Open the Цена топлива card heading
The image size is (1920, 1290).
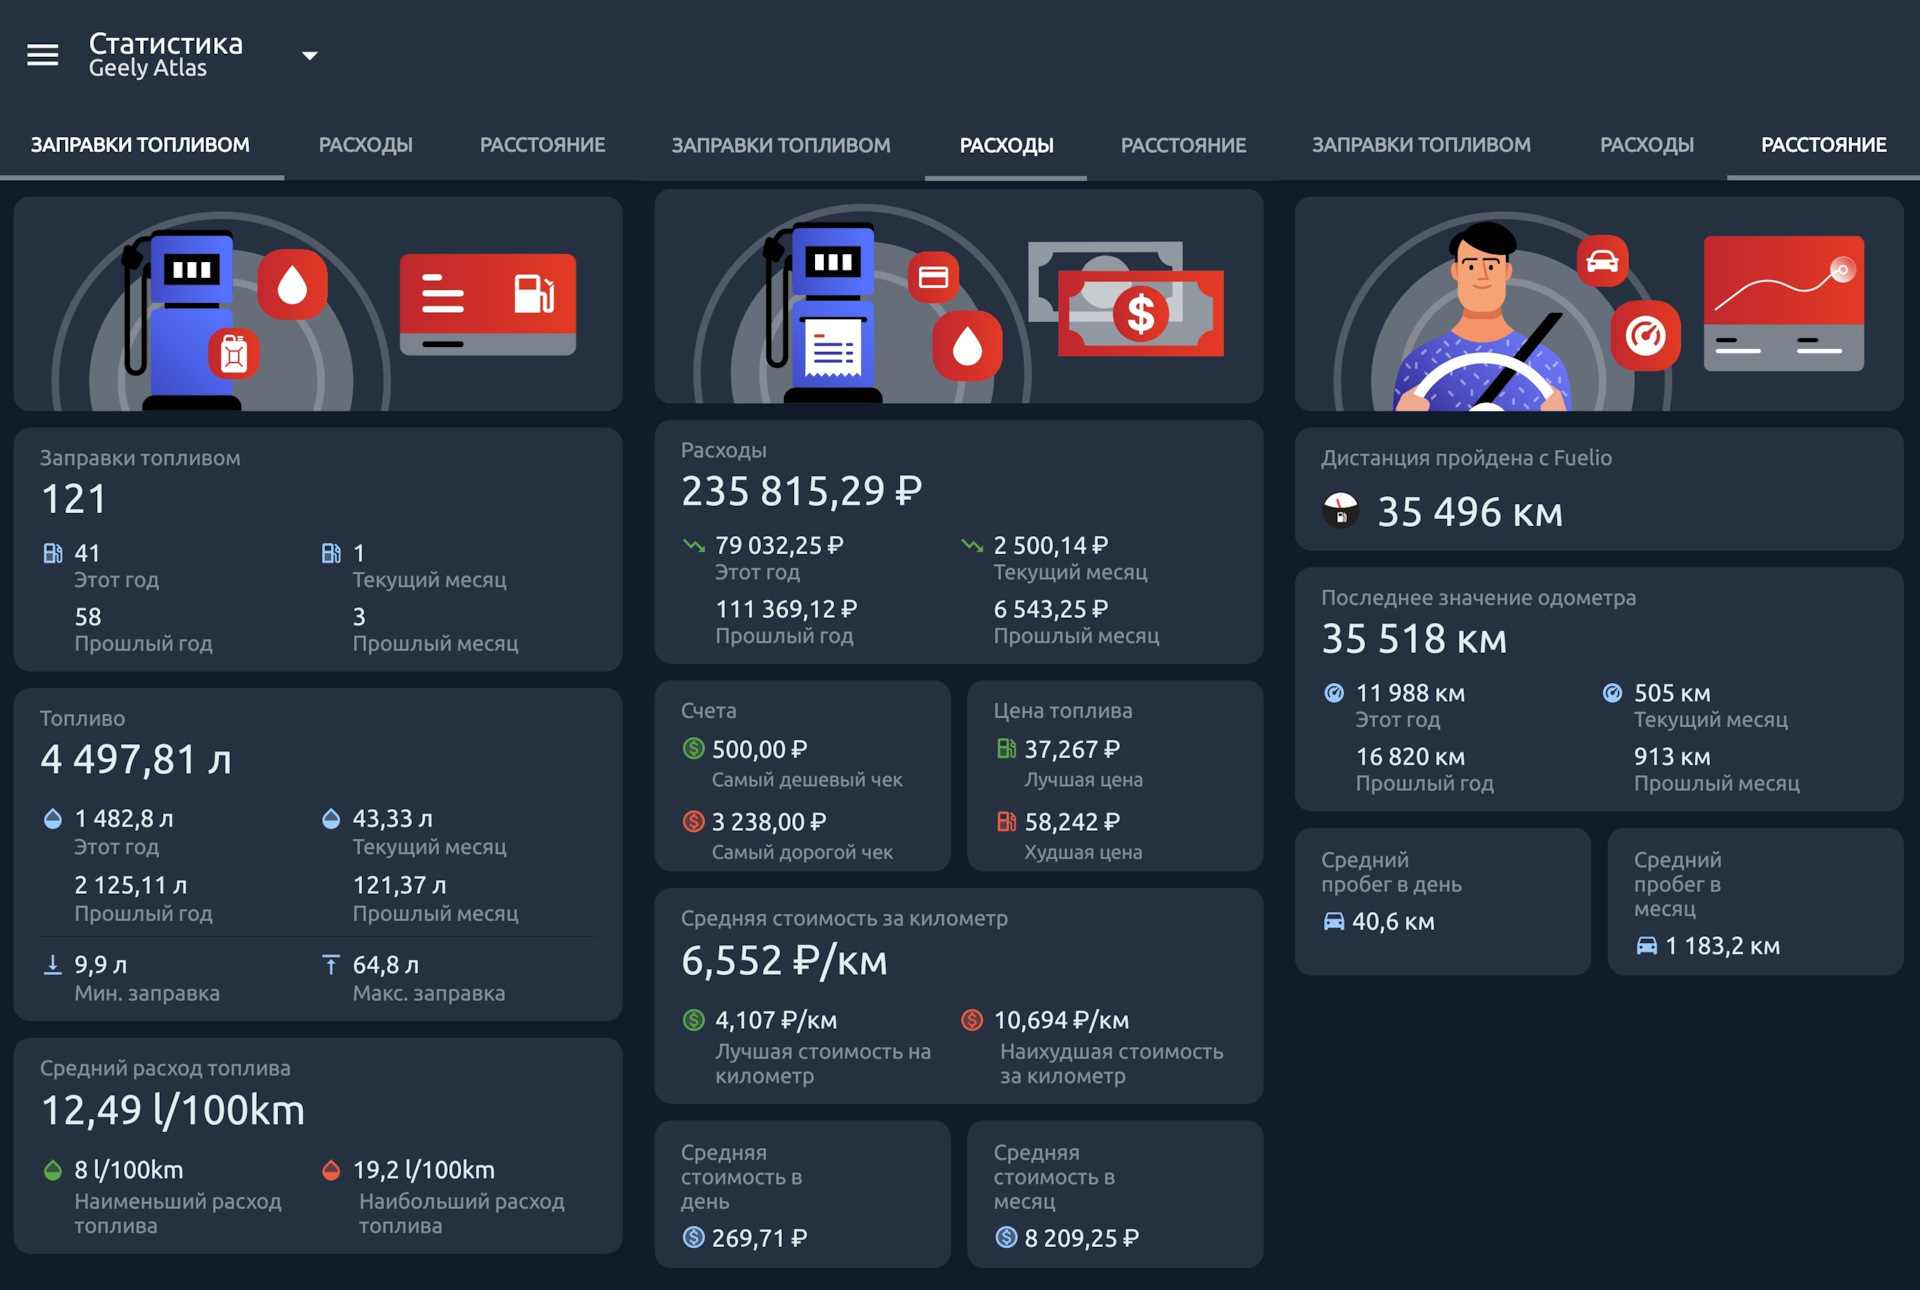[1063, 711]
